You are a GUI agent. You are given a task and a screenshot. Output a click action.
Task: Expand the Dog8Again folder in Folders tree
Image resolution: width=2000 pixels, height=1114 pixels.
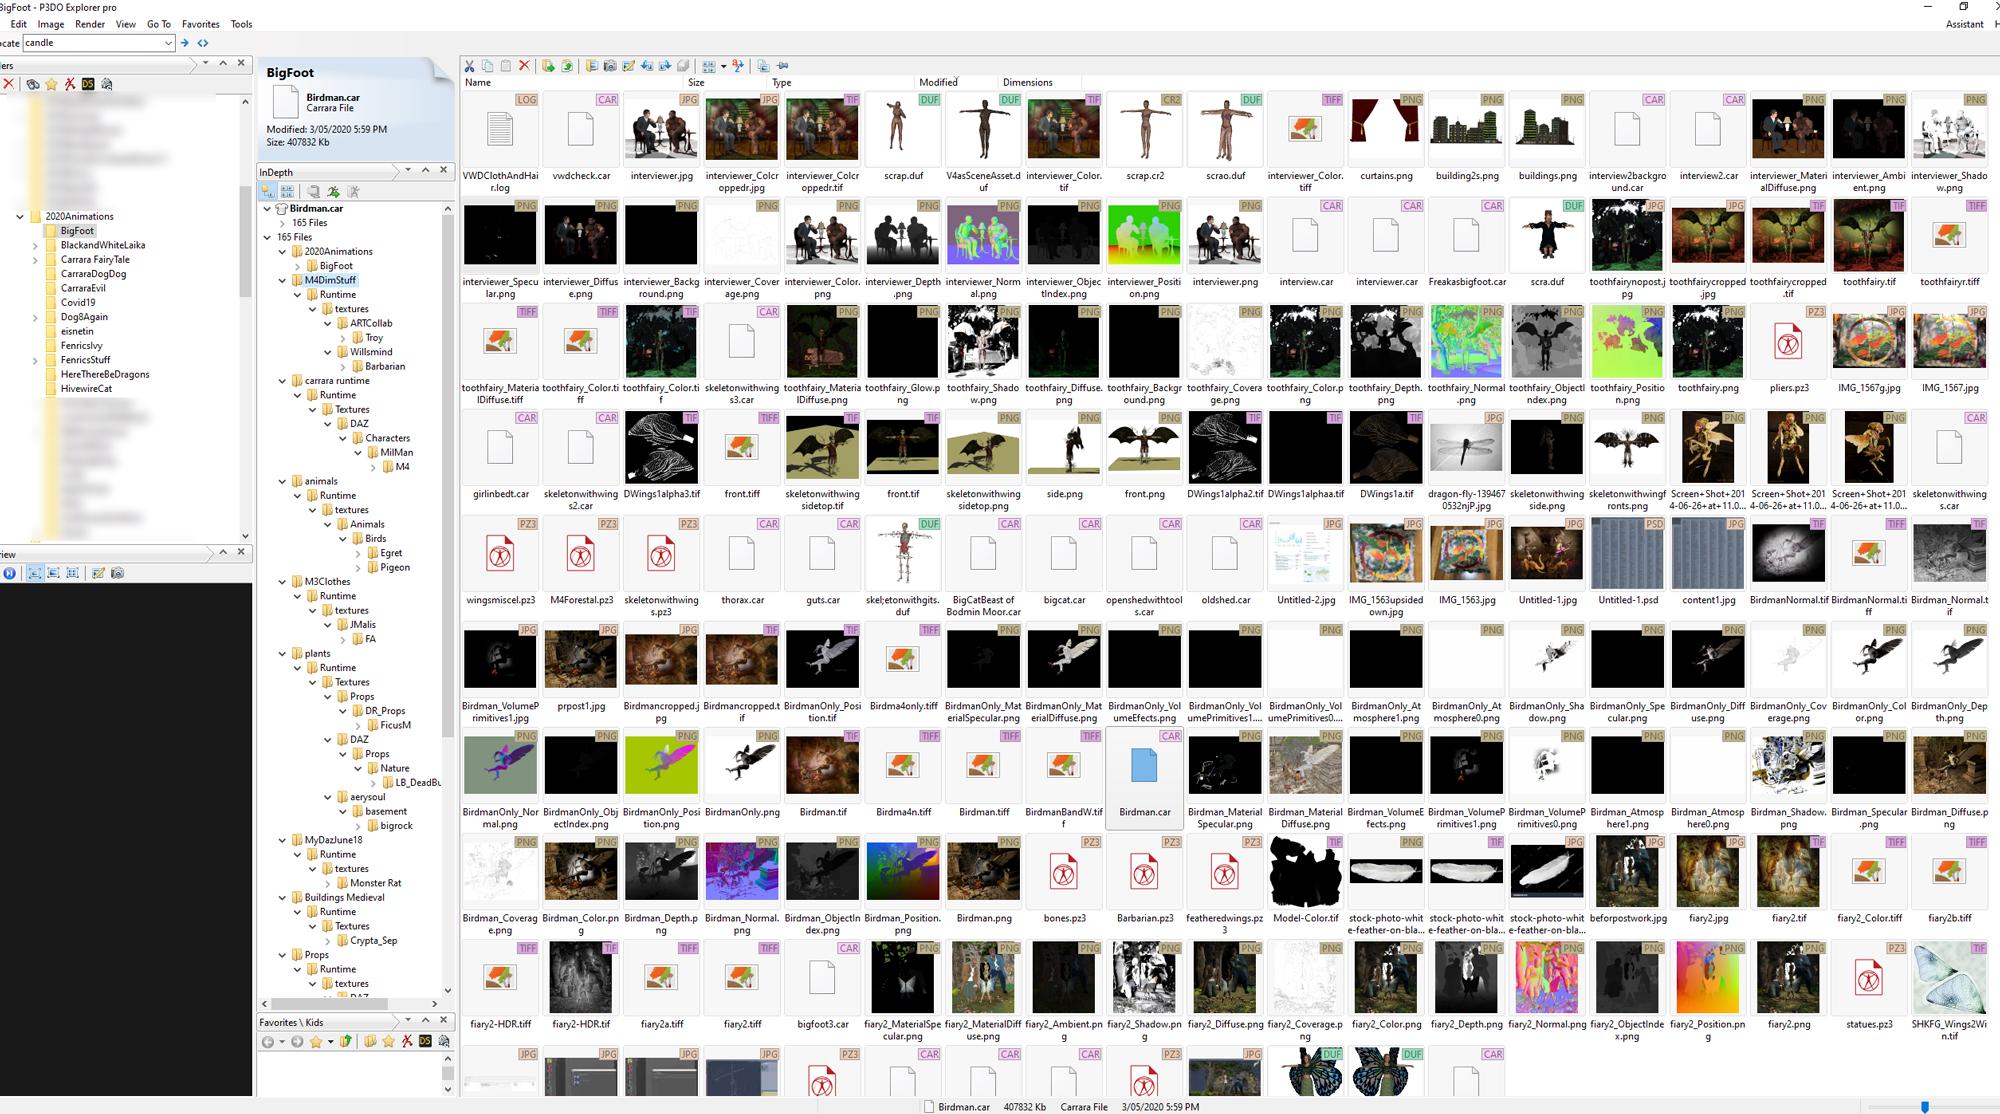click(35, 317)
